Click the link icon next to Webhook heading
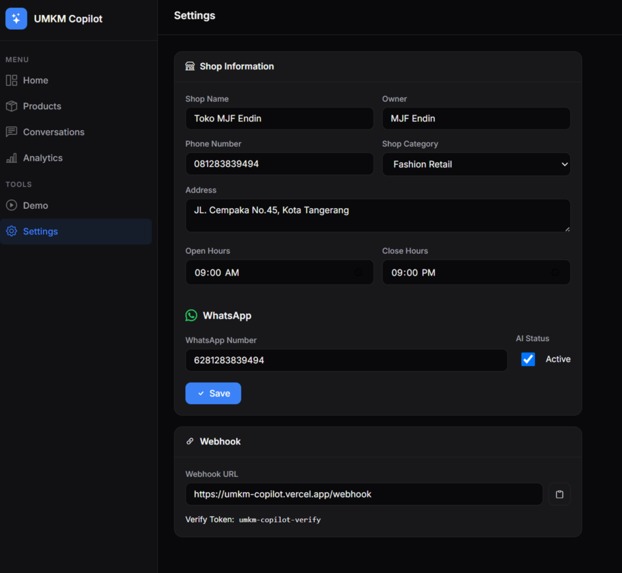The height and width of the screenshot is (573, 622). click(x=190, y=441)
